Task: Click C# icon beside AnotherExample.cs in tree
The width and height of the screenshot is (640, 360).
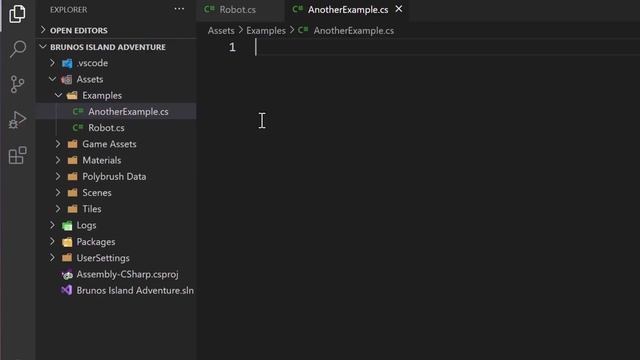Action: pyautogui.click(x=78, y=111)
